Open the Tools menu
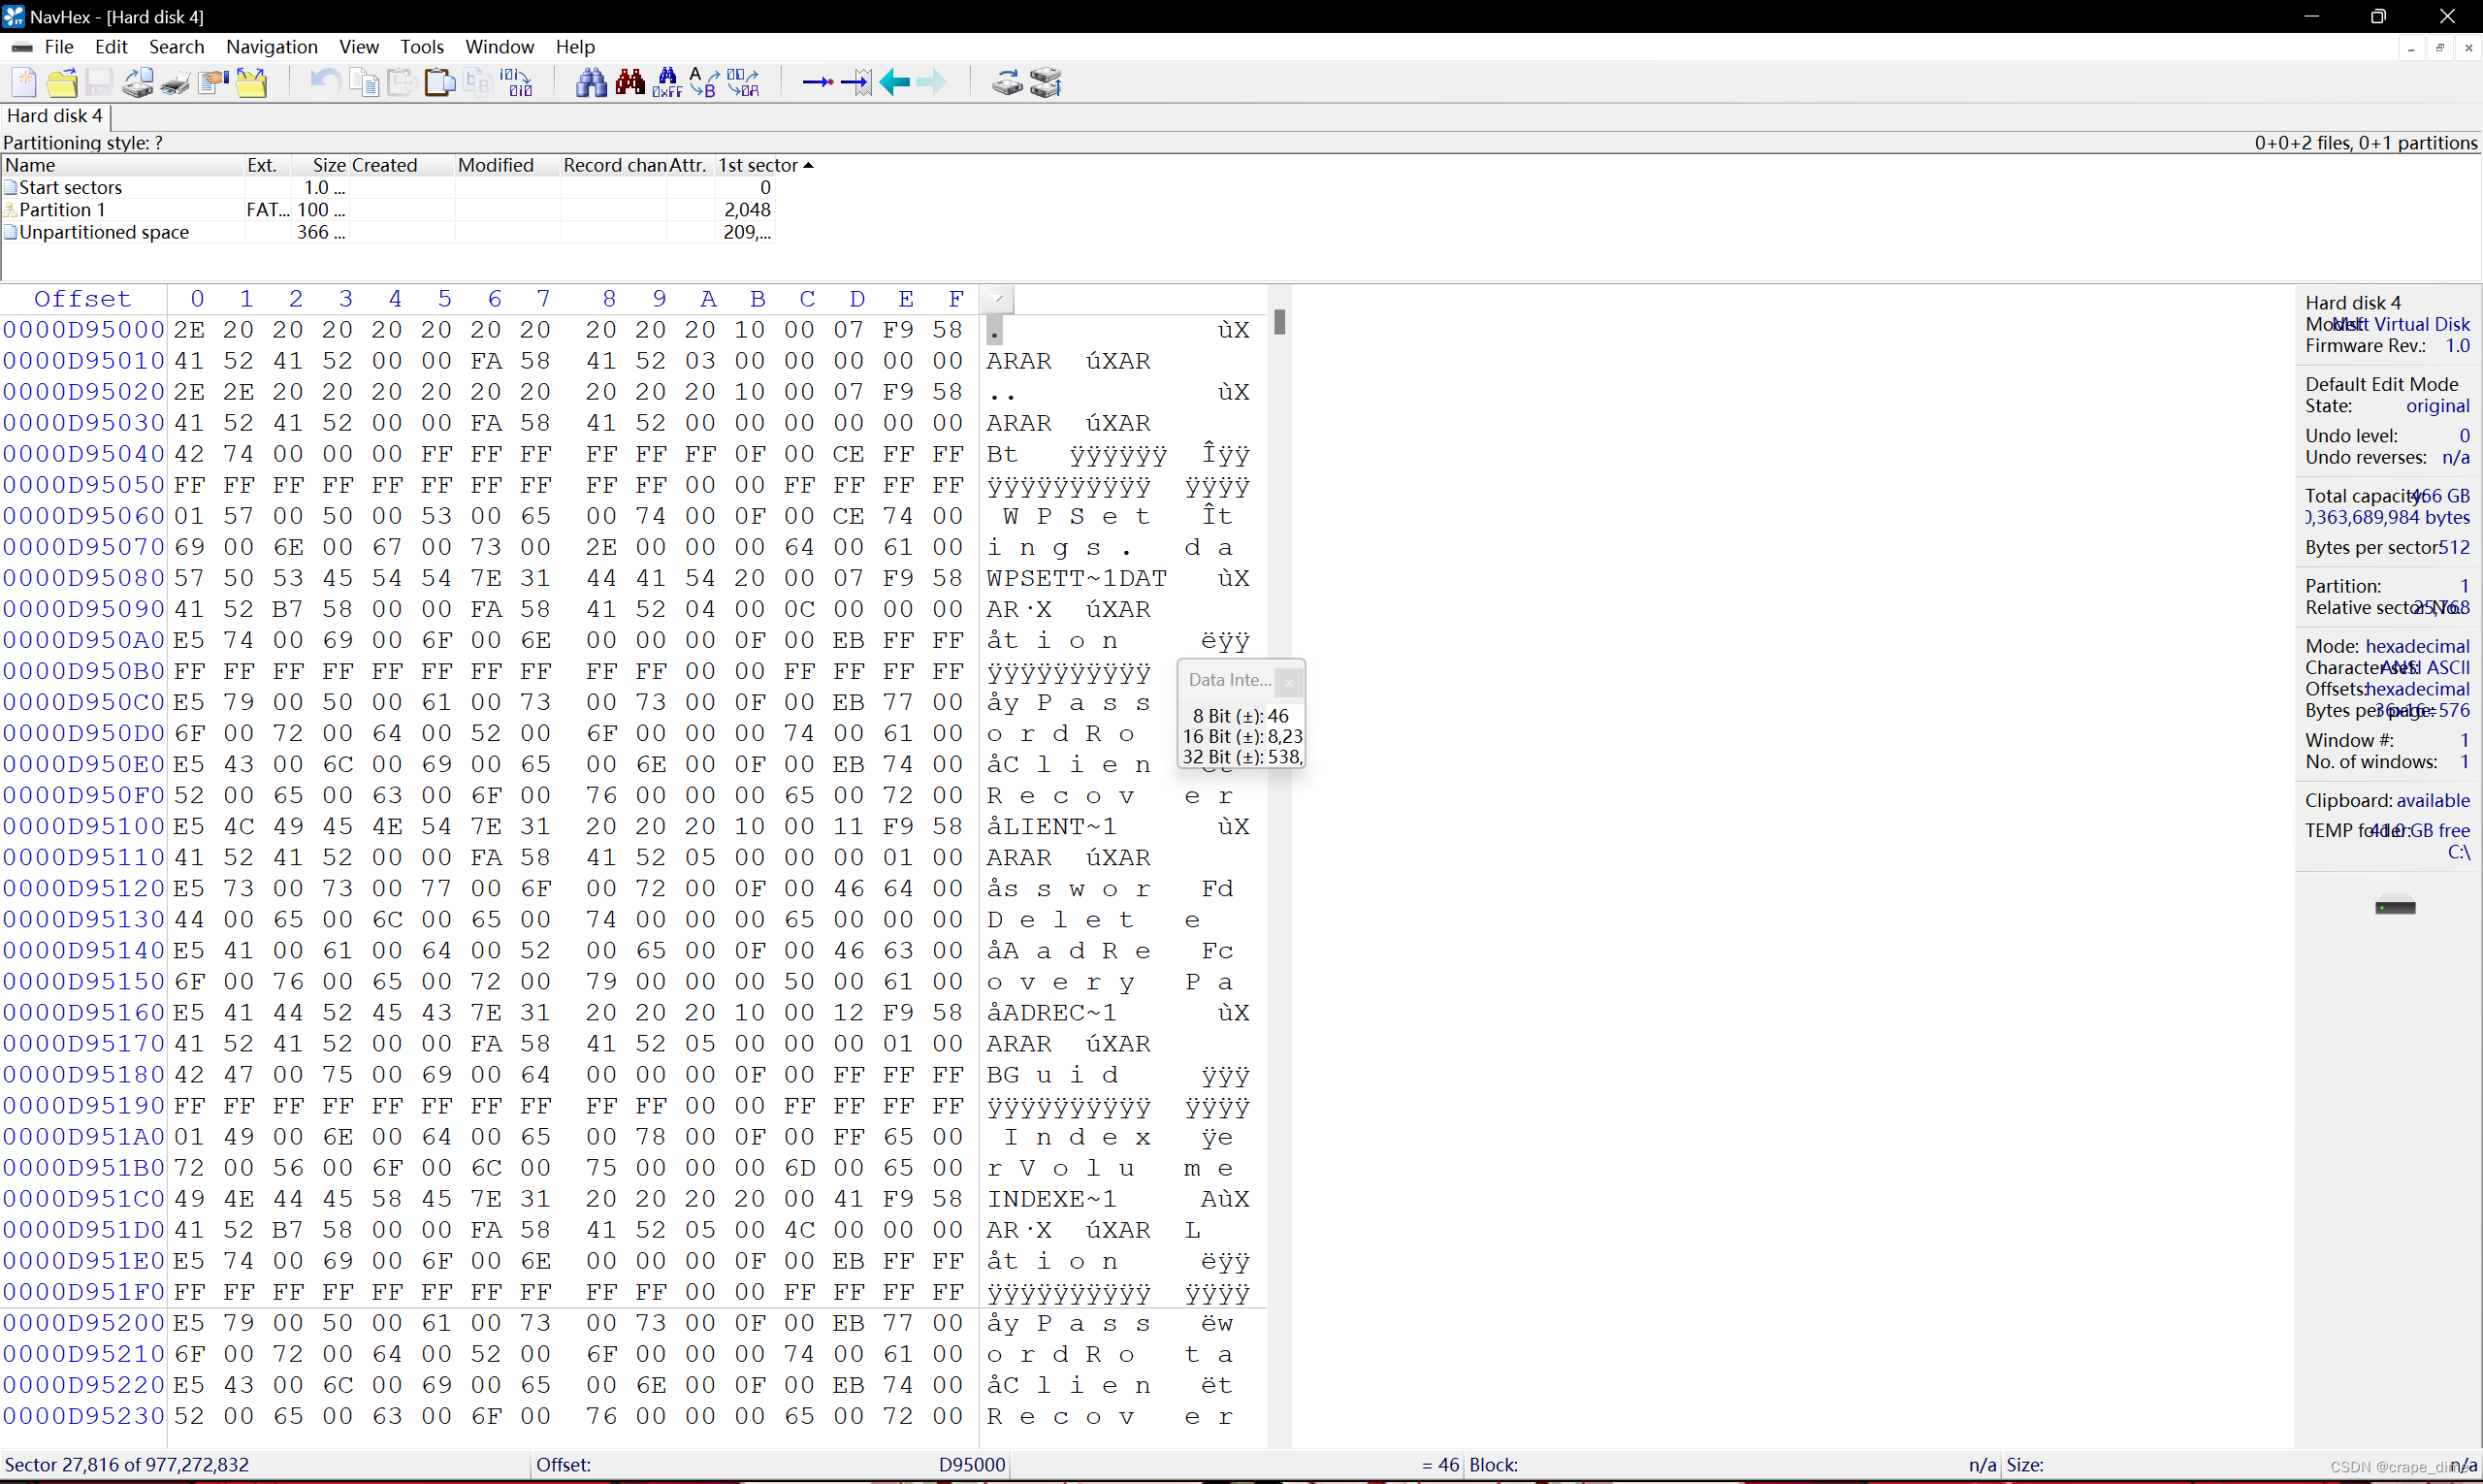This screenshot has width=2483, height=1484. pyautogui.click(x=421, y=47)
